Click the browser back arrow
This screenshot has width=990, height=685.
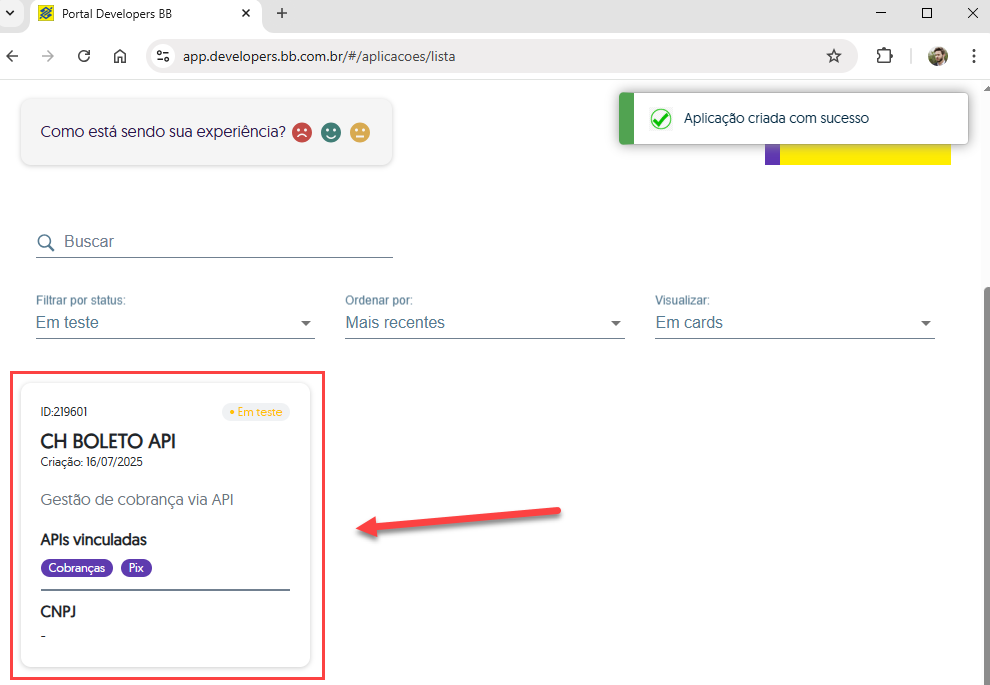tap(13, 56)
